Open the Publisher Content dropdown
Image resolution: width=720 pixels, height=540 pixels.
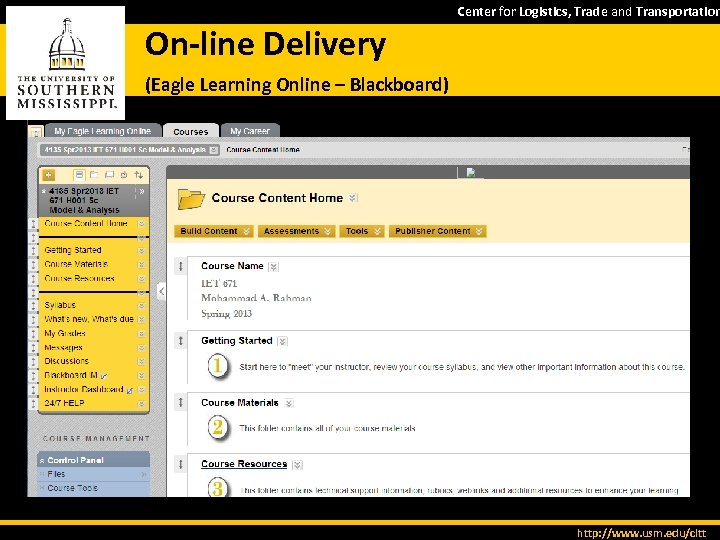pos(438,231)
